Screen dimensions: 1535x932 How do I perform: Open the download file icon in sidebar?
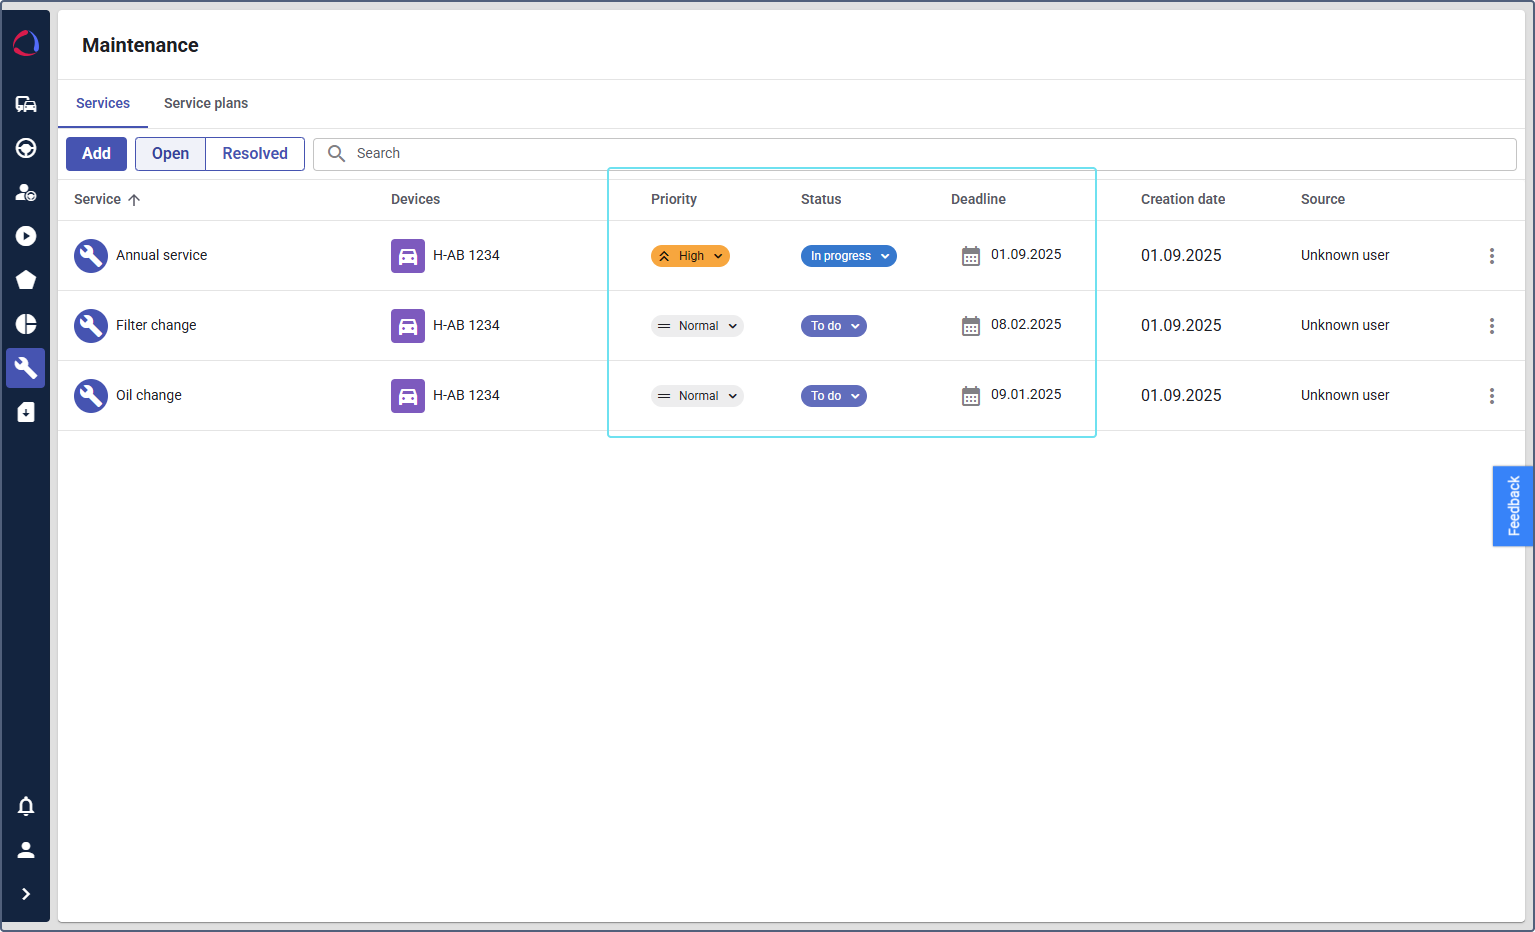pos(26,412)
